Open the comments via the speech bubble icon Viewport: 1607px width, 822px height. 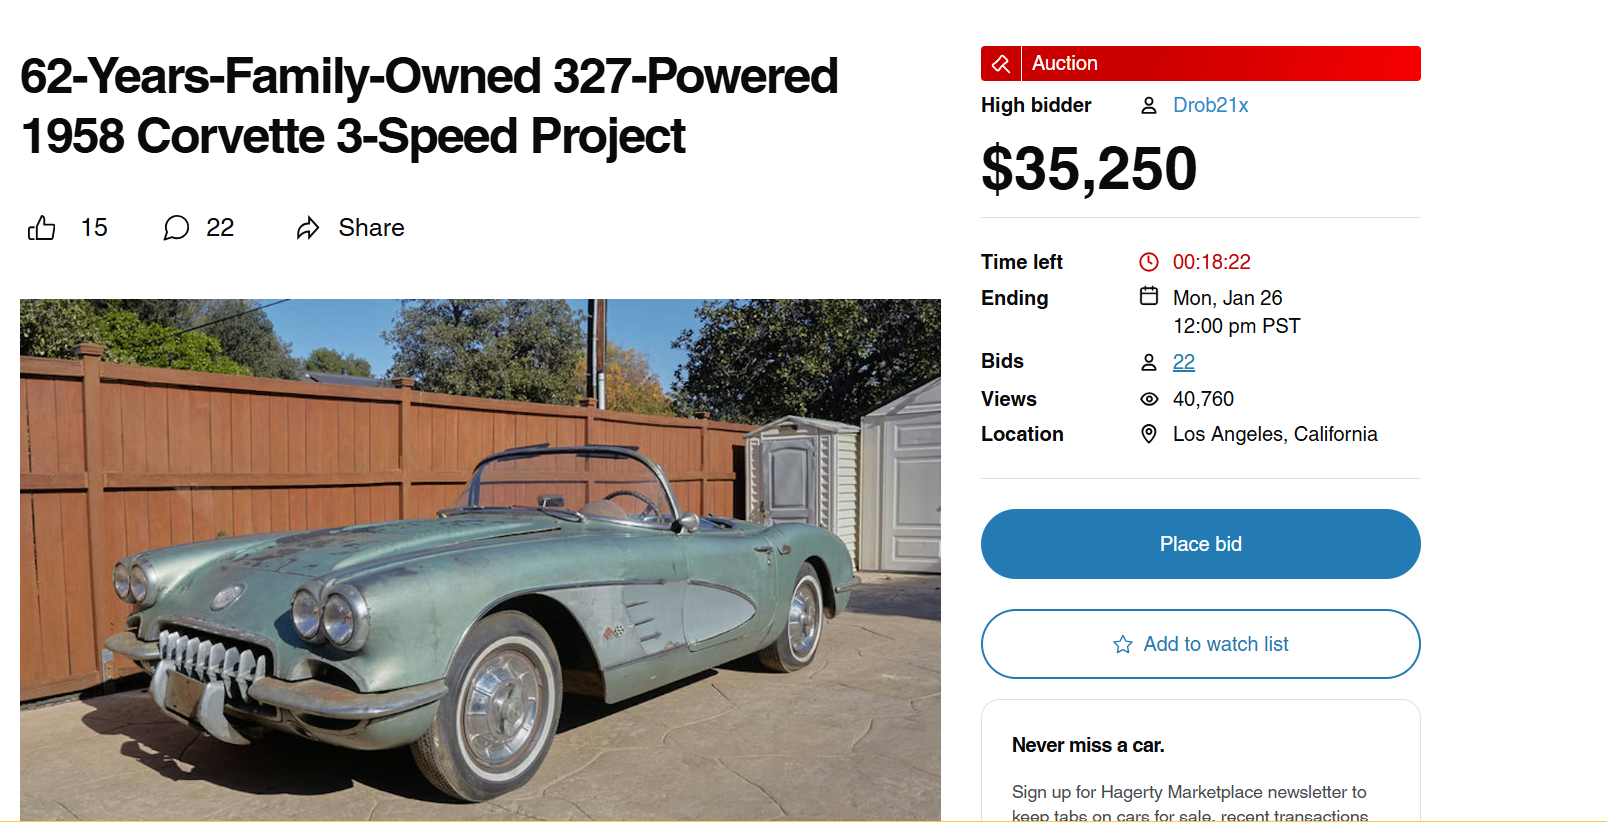pos(176,228)
